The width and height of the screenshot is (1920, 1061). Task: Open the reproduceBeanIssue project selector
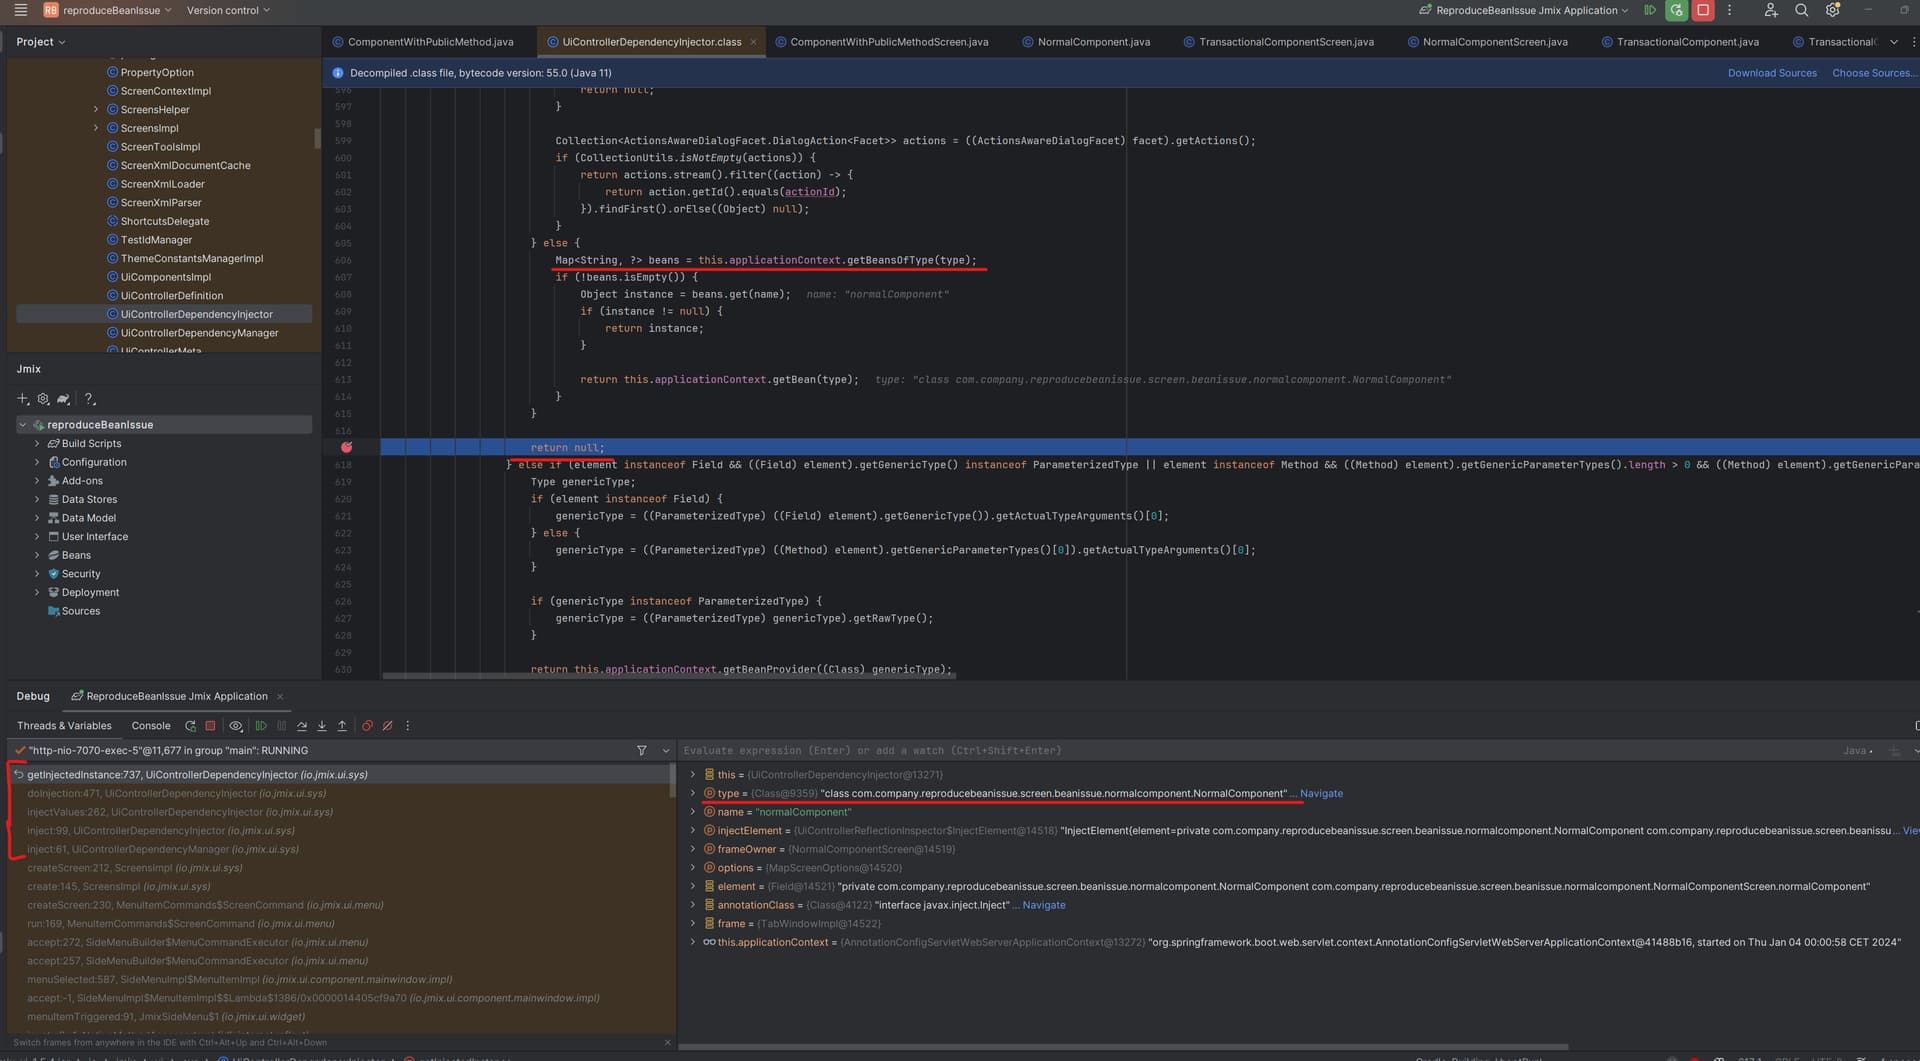(108, 10)
